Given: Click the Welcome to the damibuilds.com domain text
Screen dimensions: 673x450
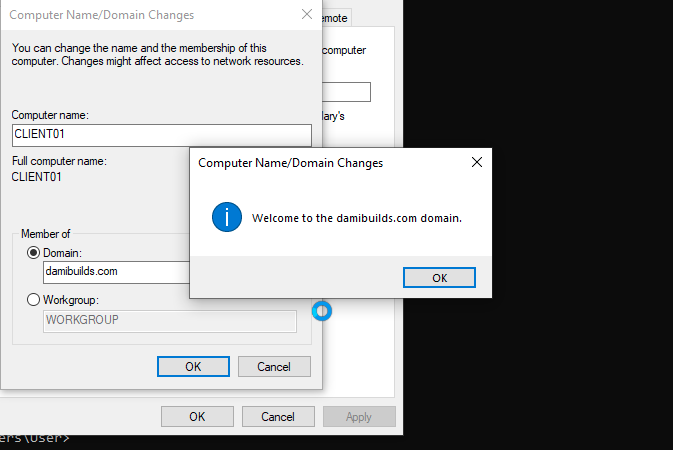Looking at the screenshot, I should 357,218.
